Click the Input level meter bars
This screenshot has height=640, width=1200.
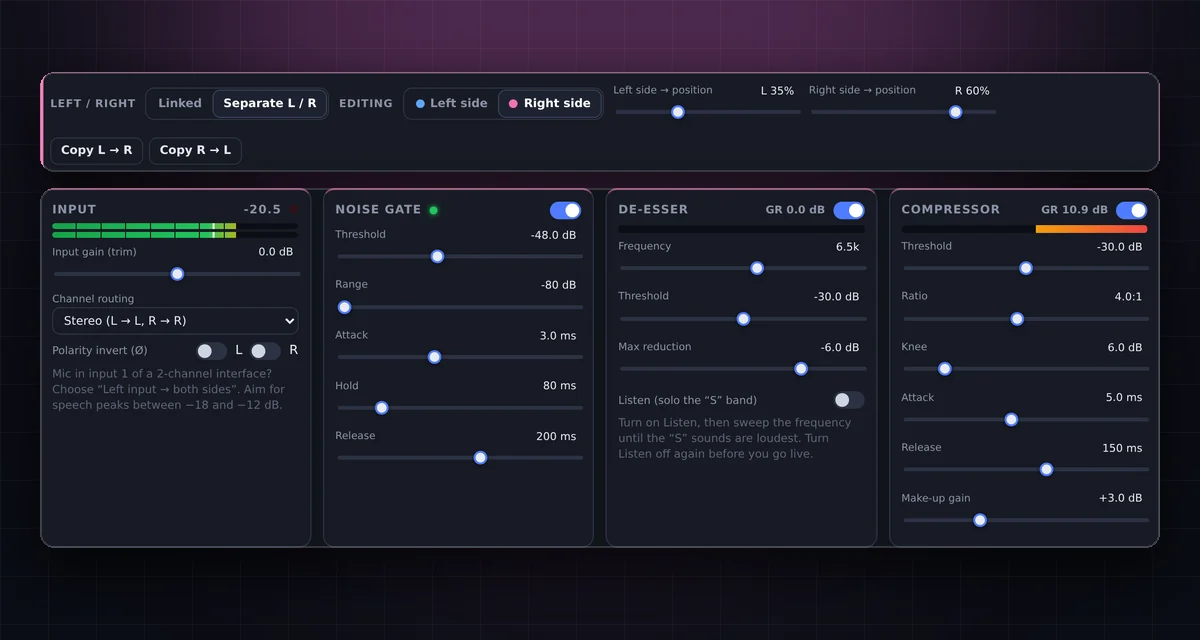tap(175, 231)
